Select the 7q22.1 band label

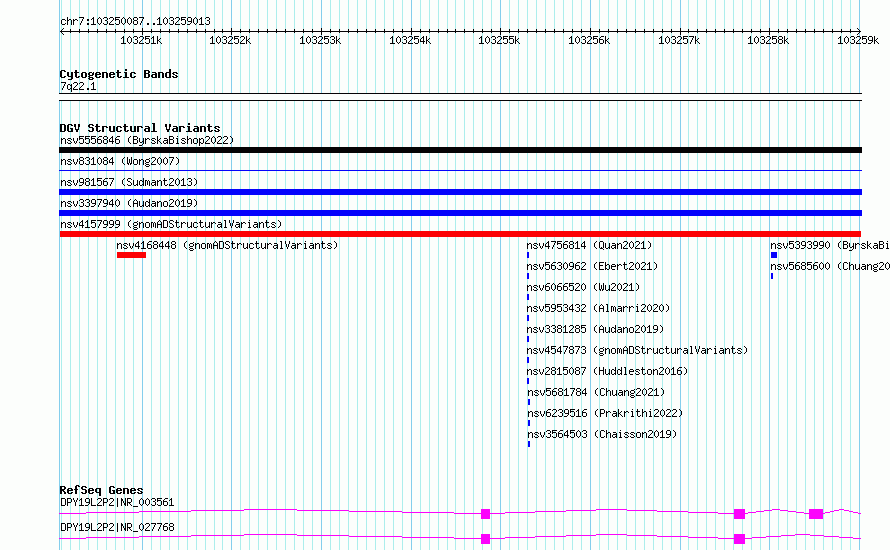[x=78, y=86]
